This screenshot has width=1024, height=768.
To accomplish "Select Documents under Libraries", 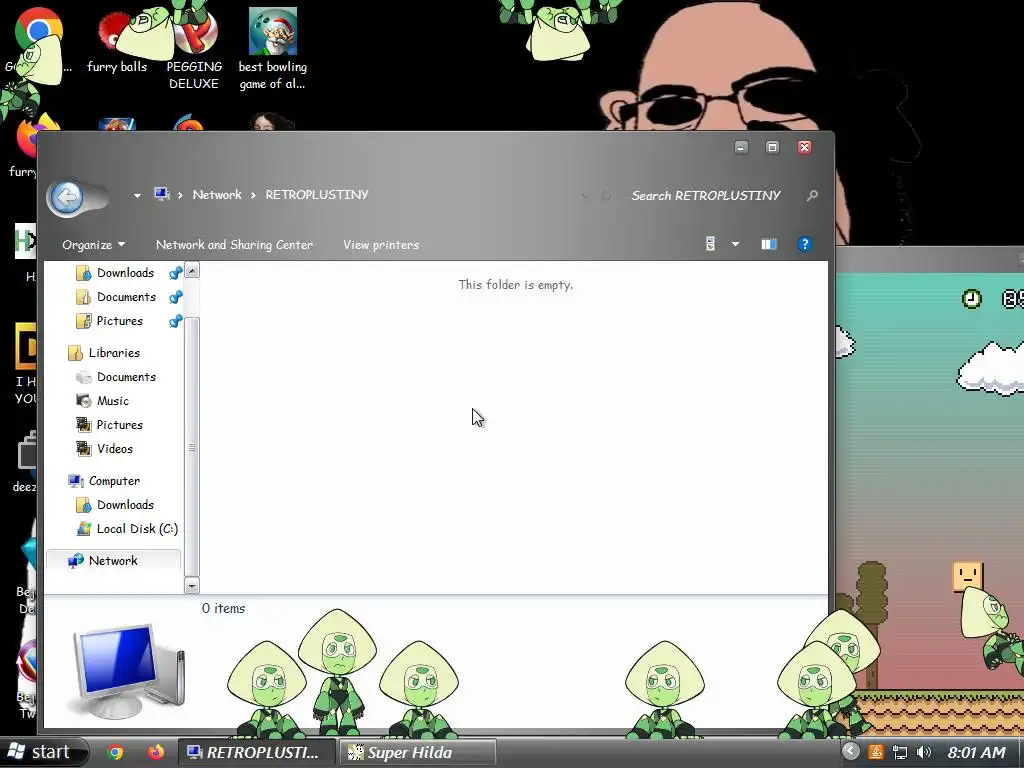I will 126,377.
